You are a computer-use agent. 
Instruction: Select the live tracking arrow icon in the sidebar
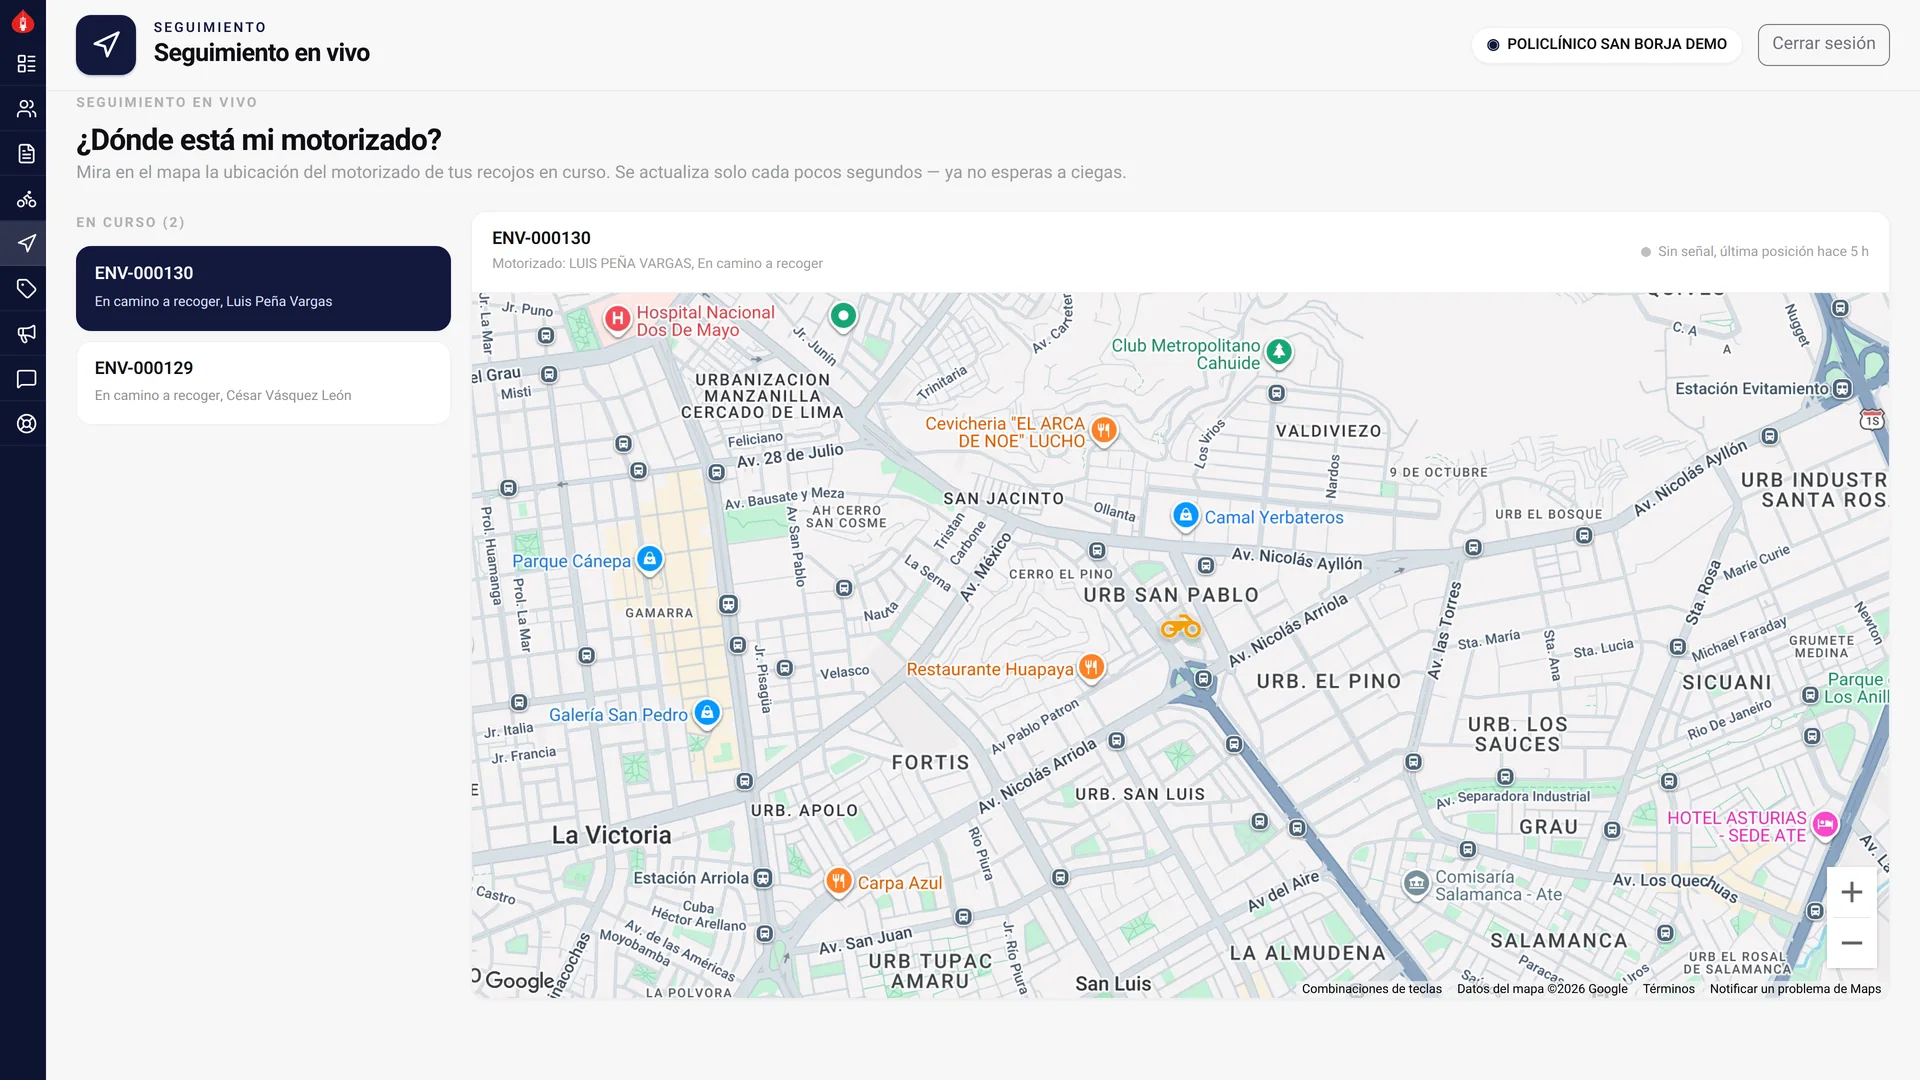click(x=27, y=244)
